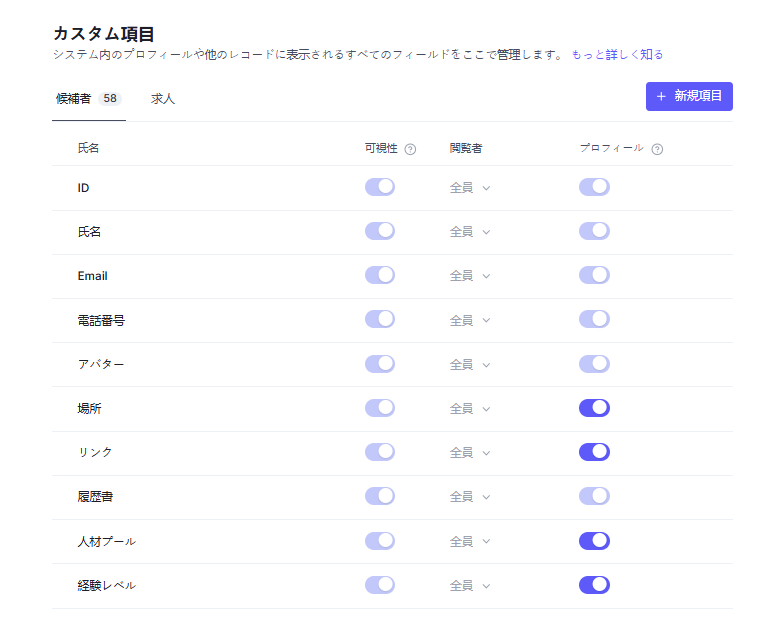Open viewer dropdown for ID row
Viewport: 776px width, 618px height.
(470, 188)
